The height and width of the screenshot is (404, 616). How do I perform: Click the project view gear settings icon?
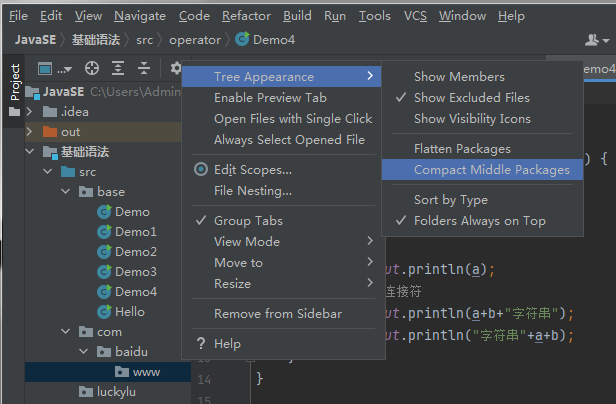coord(174,68)
